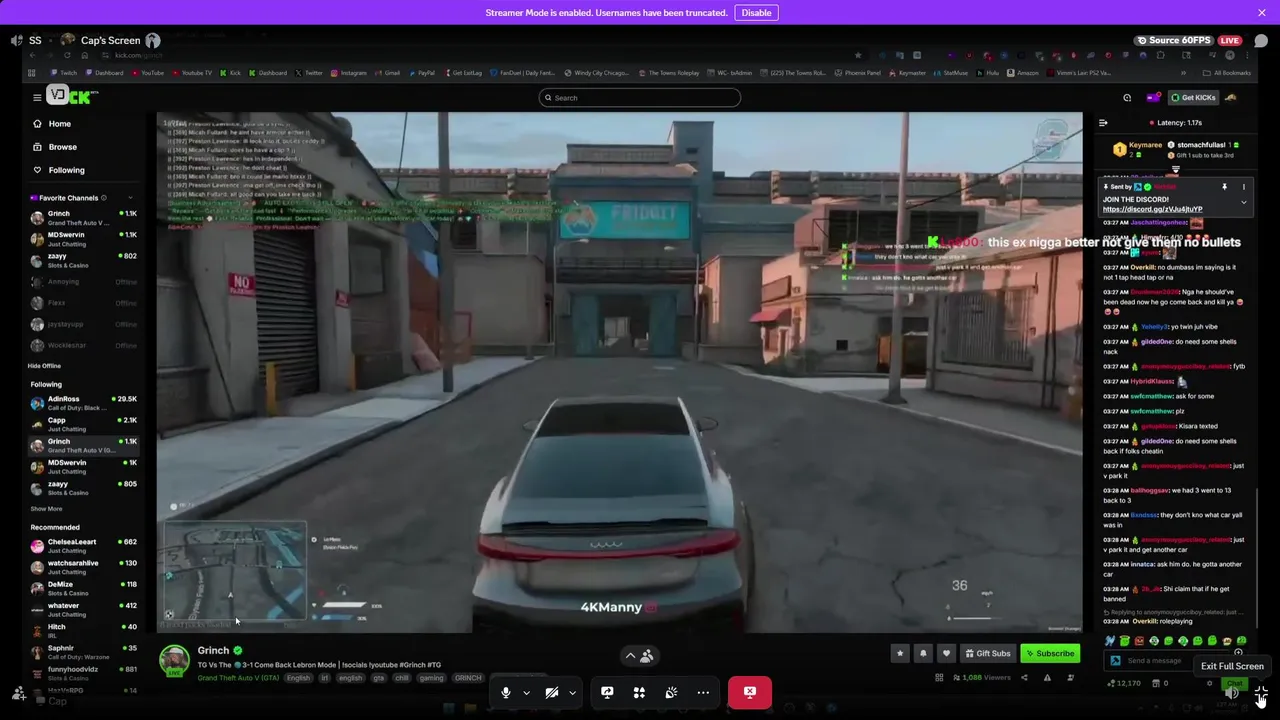Open watchsarahlive recommended channel
The image size is (1280, 720).
click(x=82, y=567)
